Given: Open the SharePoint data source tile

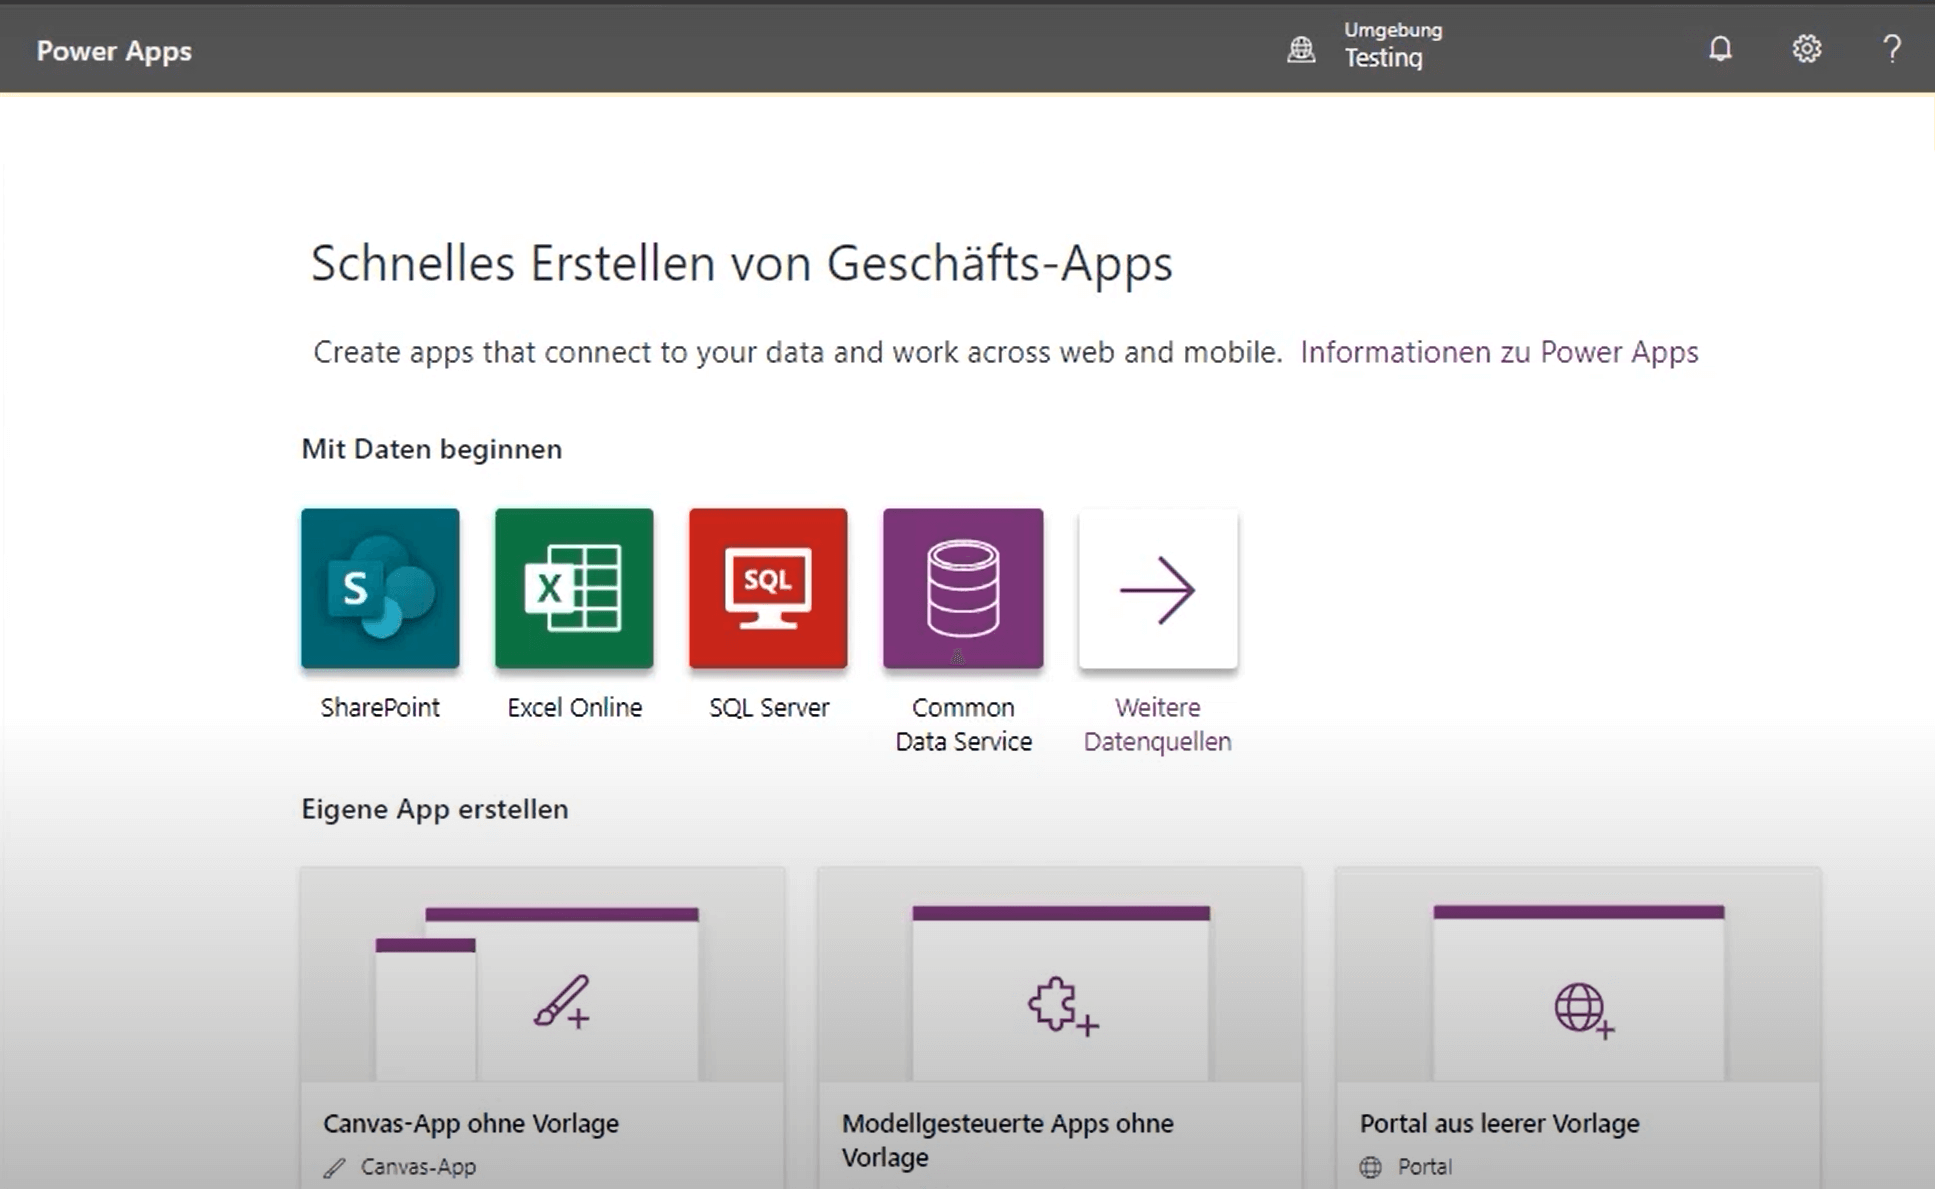Looking at the screenshot, I should coord(380,588).
